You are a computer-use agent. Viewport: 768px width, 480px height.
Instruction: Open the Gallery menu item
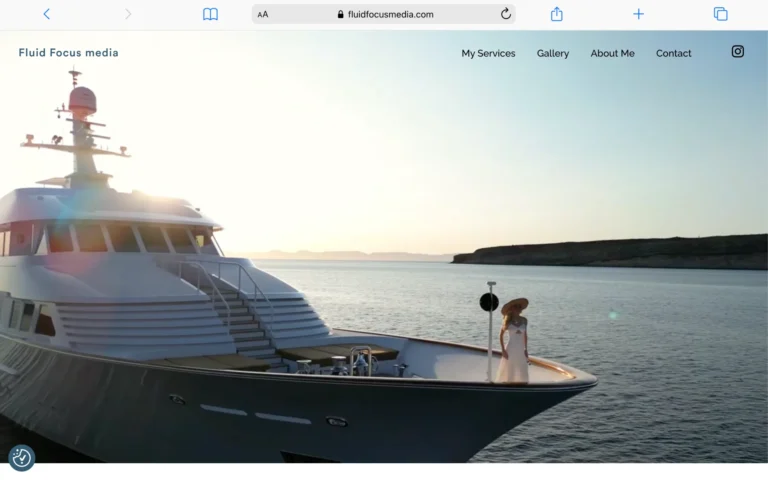click(552, 53)
